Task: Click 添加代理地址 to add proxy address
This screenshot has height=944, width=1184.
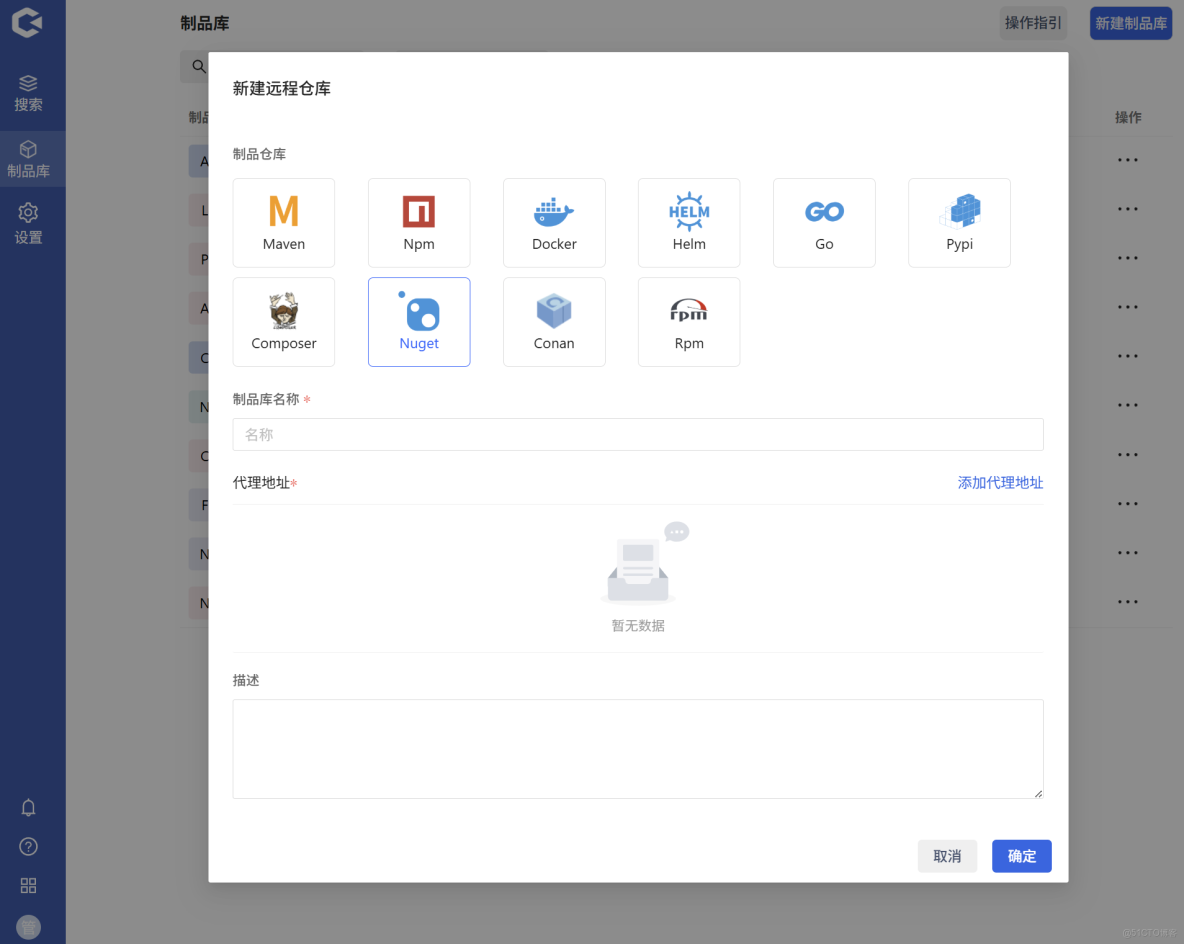Action: coord(1000,482)
